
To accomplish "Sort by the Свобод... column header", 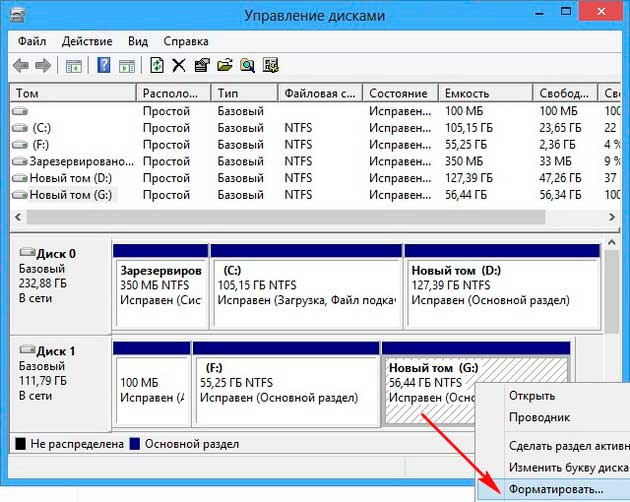I will pos(565,93).
